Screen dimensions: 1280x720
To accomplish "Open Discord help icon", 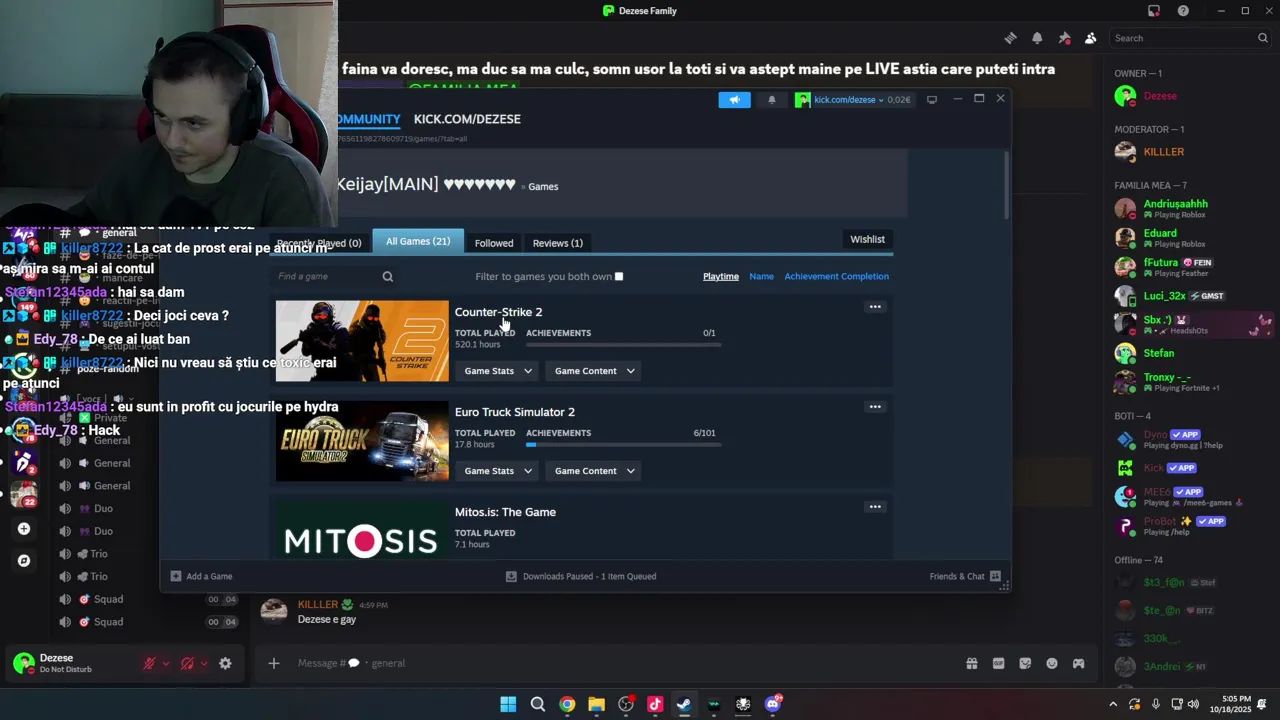I will [1183, 11].
